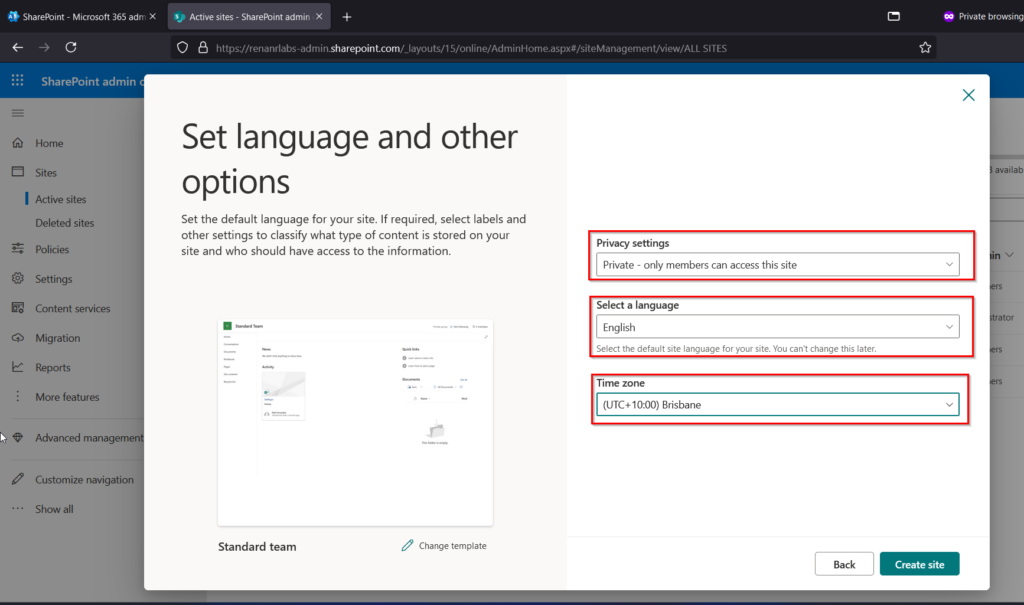The width and height of the screenshot is (1024, 605).
Task: Close the Active sites tab
Action: click(x=319, y=16)
